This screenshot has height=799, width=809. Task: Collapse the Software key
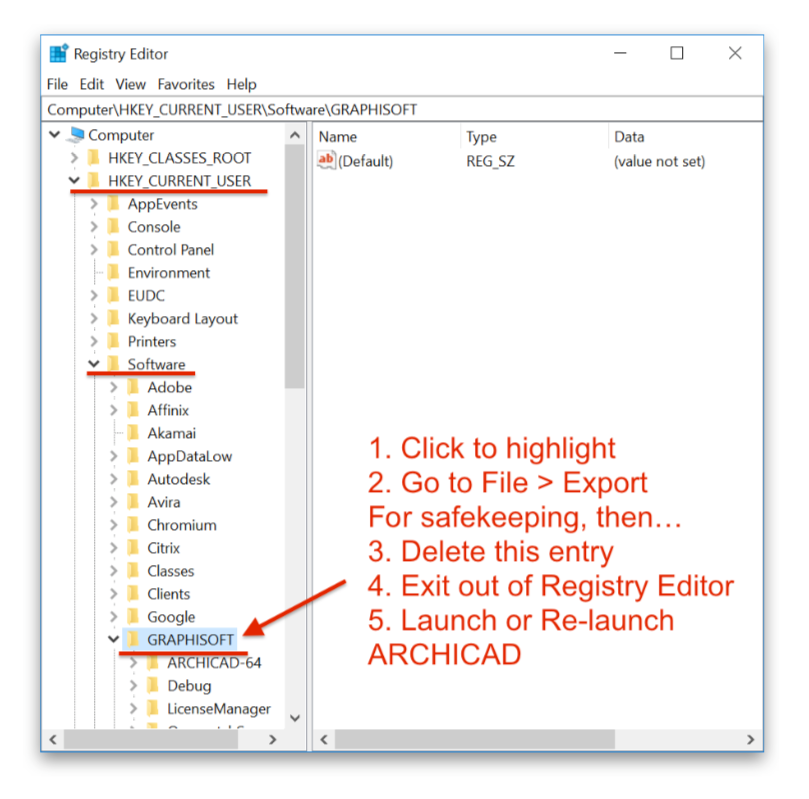pyautogui.click(x=92, y=364)
